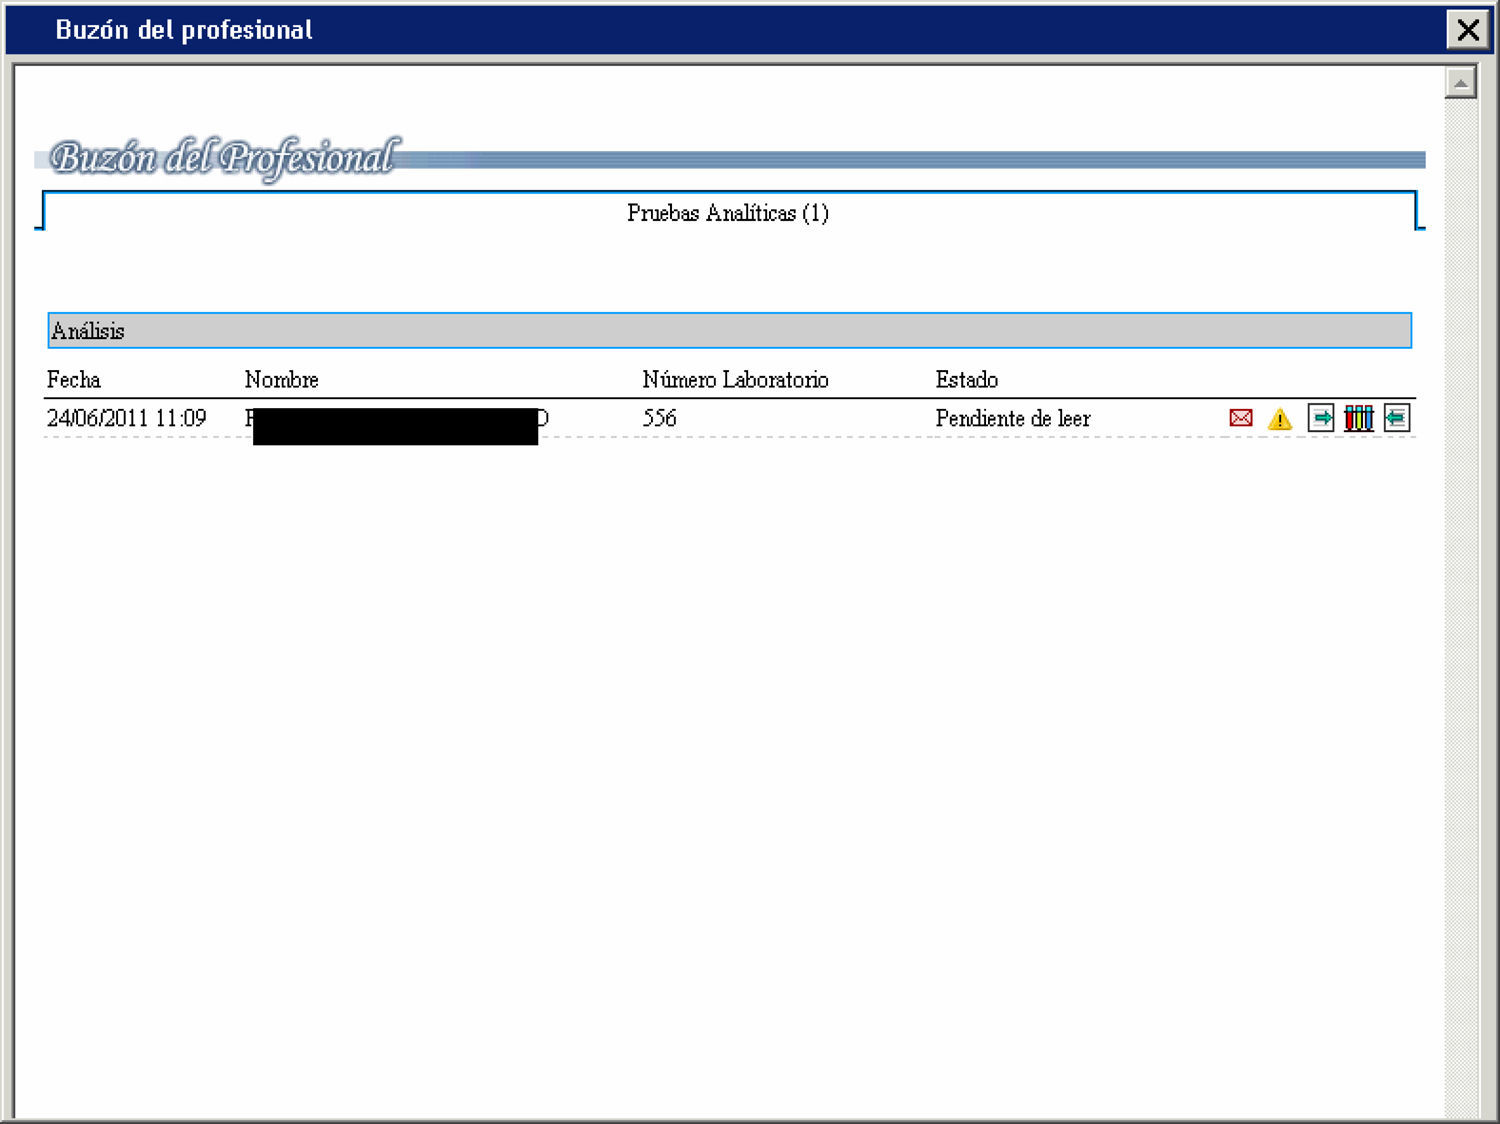This screenshot has width=1500, height=1124.
Task: Select the Pruebas Analíticas (1) tab
Action: point(728,213)
